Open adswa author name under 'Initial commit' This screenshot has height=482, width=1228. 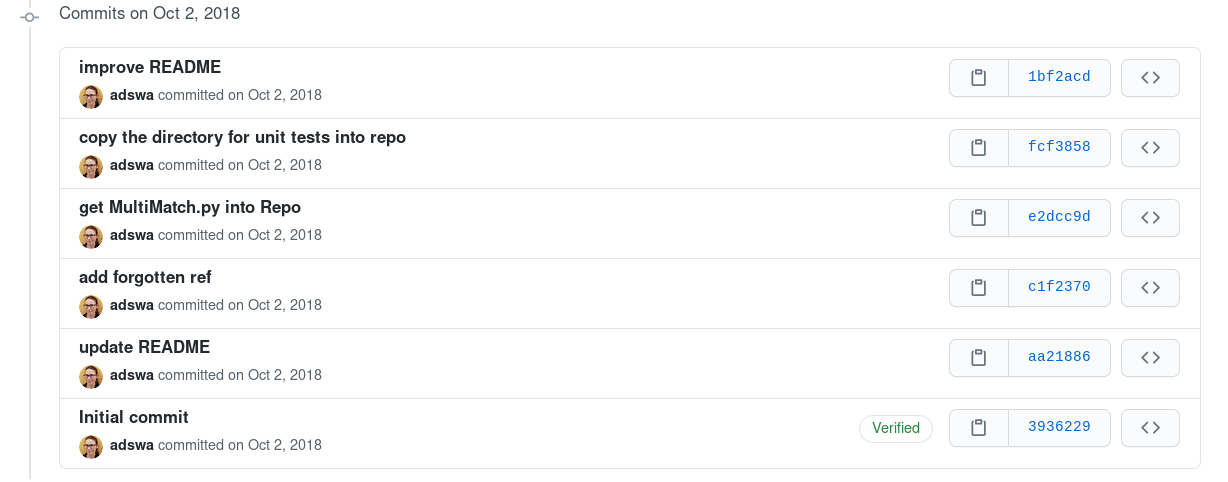[x=132, y=445]
